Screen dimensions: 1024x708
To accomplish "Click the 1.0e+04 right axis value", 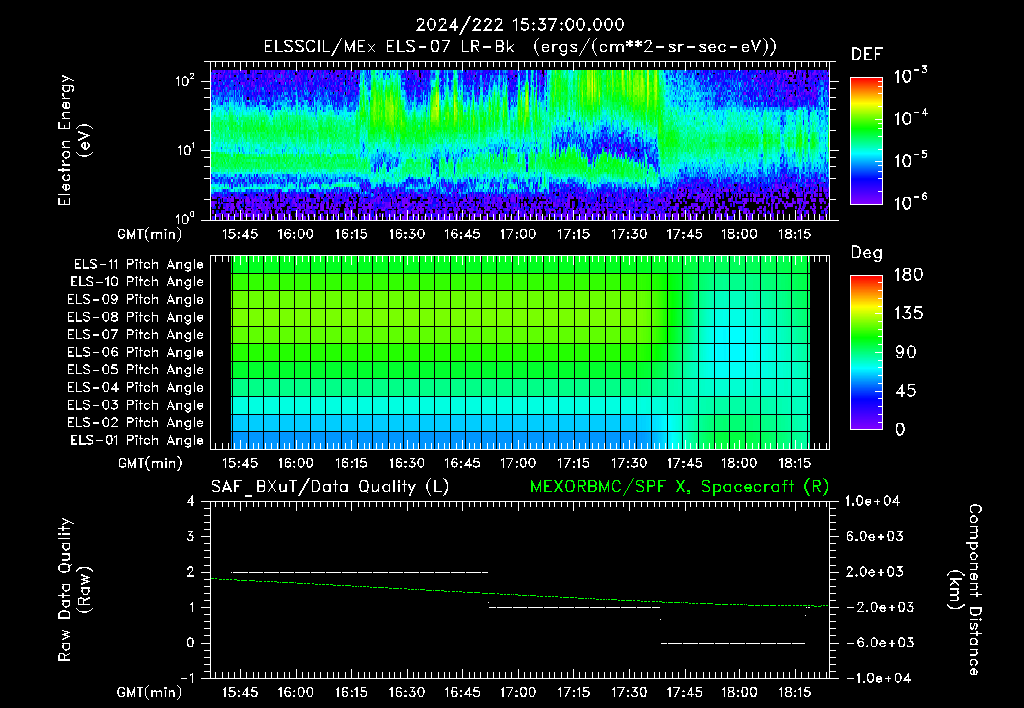I will coord(872,501).
